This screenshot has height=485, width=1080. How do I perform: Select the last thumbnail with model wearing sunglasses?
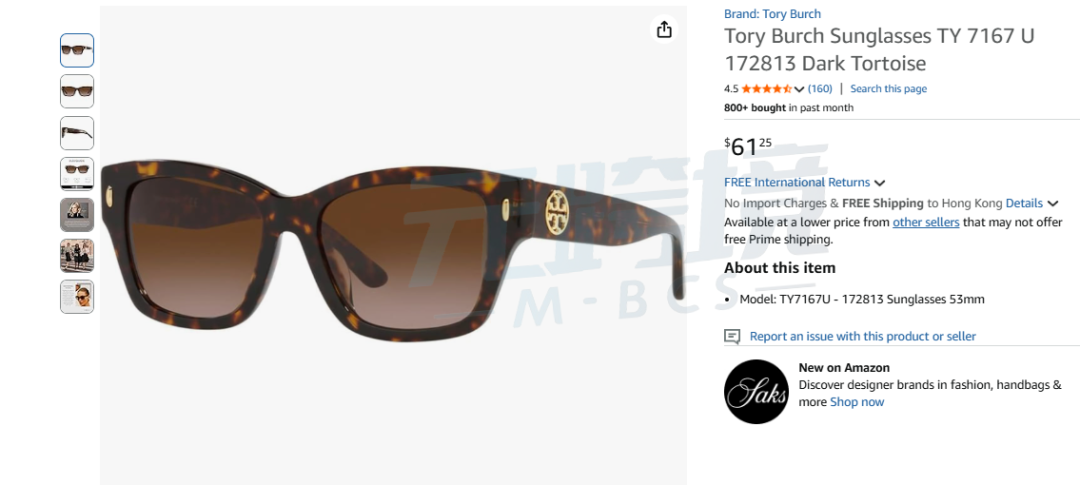click(x=77, y=297)
